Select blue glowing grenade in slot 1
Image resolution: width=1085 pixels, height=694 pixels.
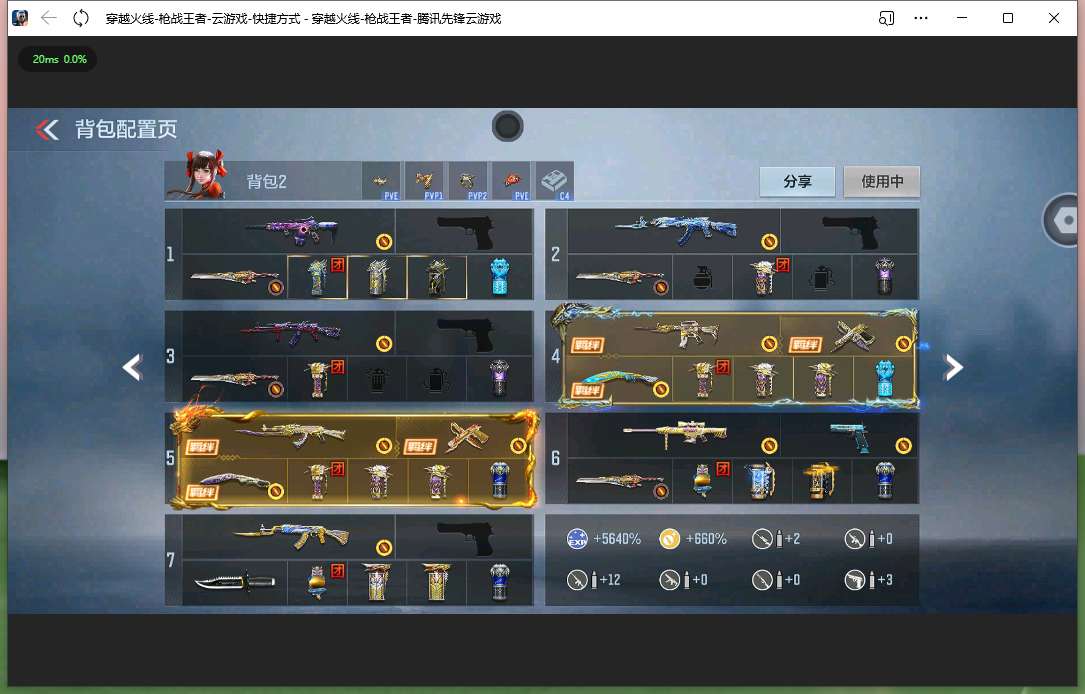click(500, 277)
